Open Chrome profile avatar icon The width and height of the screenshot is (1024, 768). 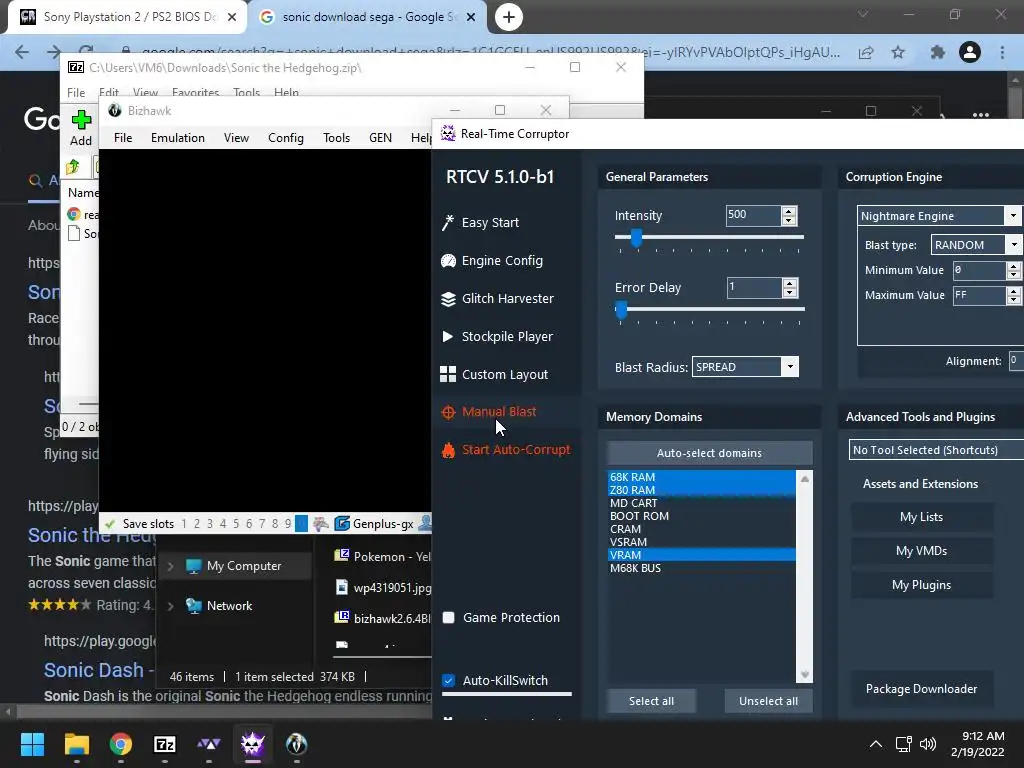point(970,52)
